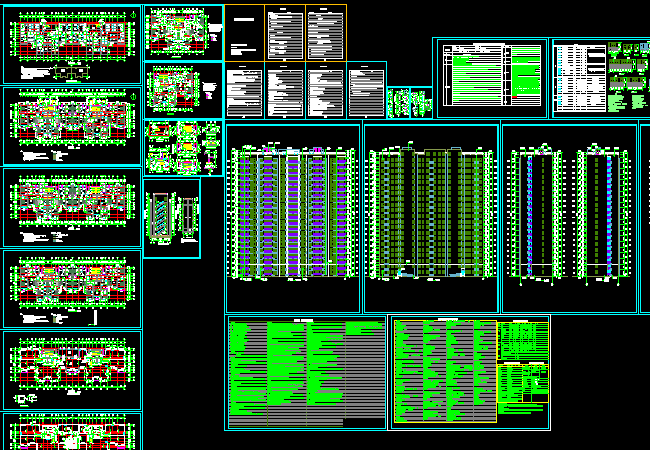650x450 pixels.
Task: Pick the detail drawings sheet in second column
Action: [x=183, y=148]
